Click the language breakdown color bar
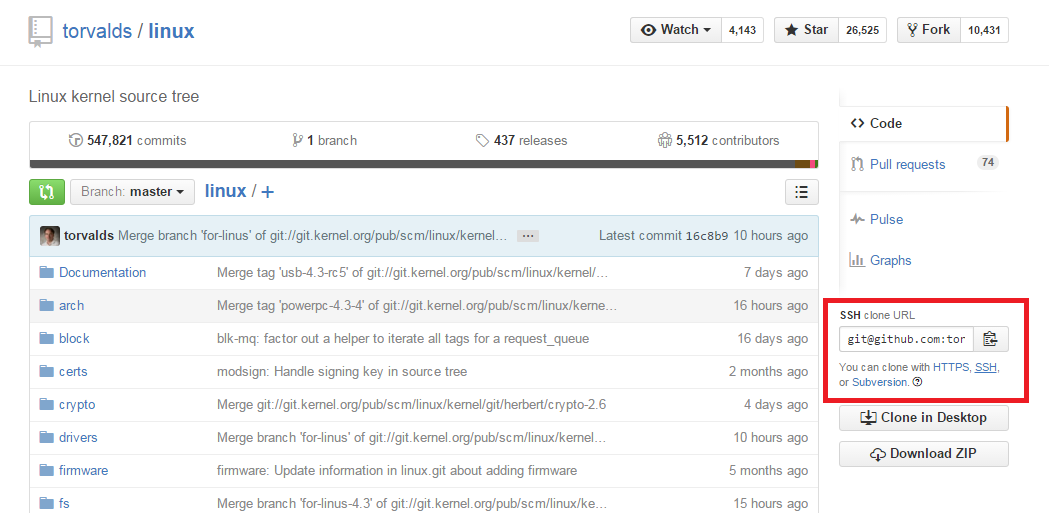Image resolution: width=1049 pixels, height=513 pixels. point(423,164)
